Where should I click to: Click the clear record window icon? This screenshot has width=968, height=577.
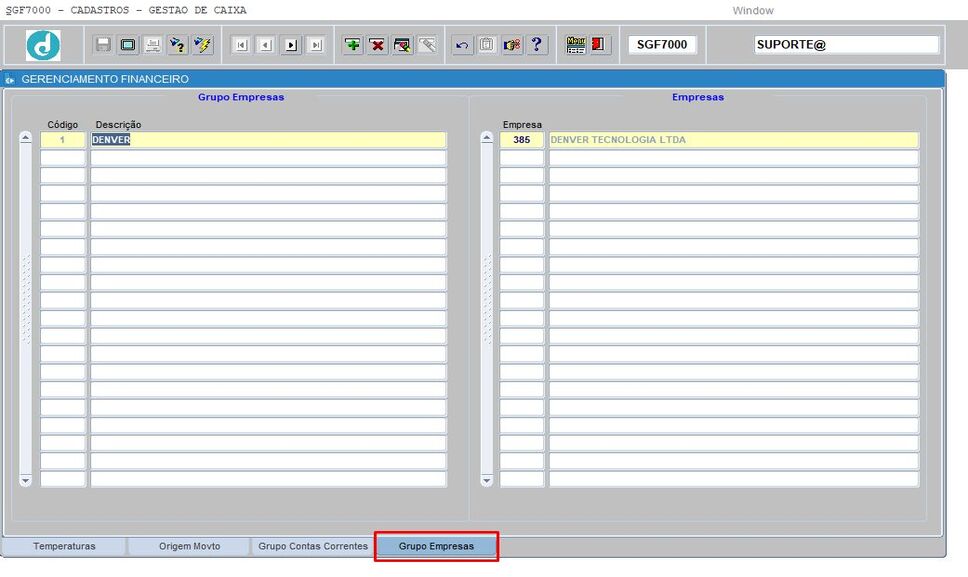pyautogui.click(x=402, y=44)
